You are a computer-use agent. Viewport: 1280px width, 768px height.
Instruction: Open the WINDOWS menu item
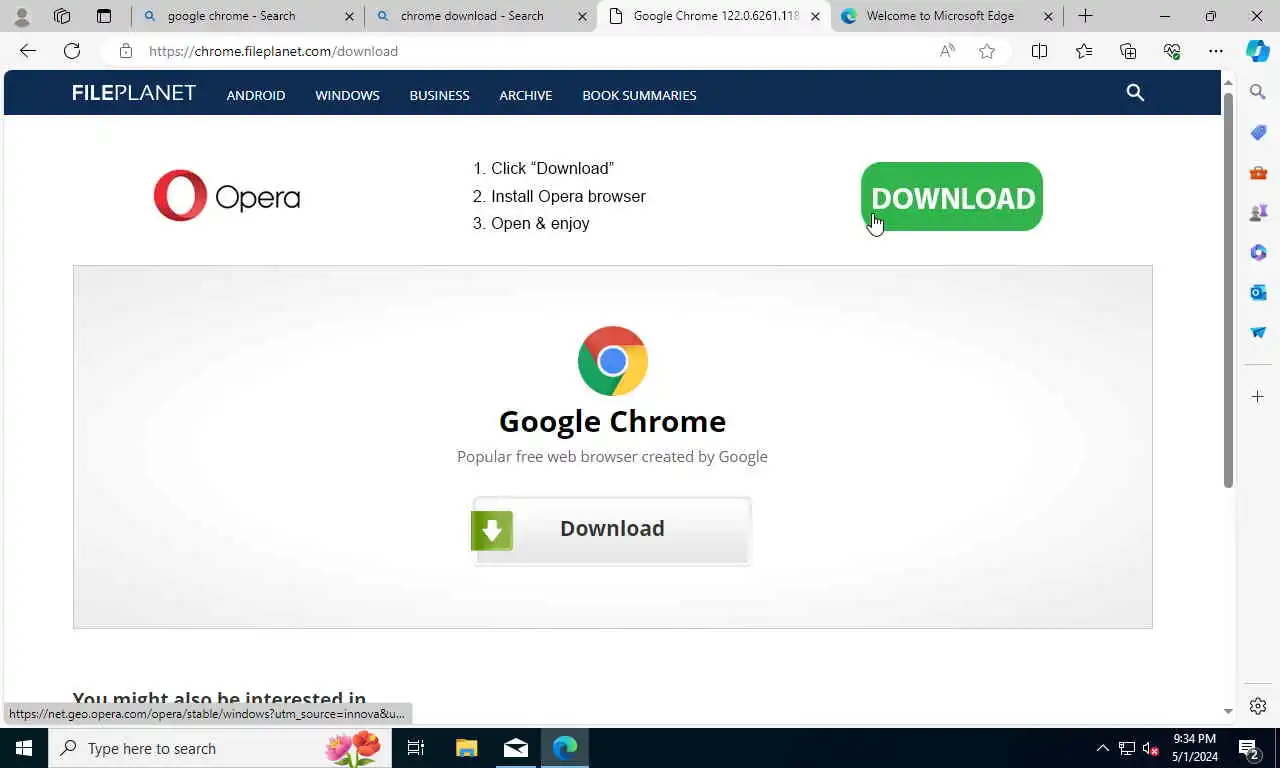click(347, 95)
